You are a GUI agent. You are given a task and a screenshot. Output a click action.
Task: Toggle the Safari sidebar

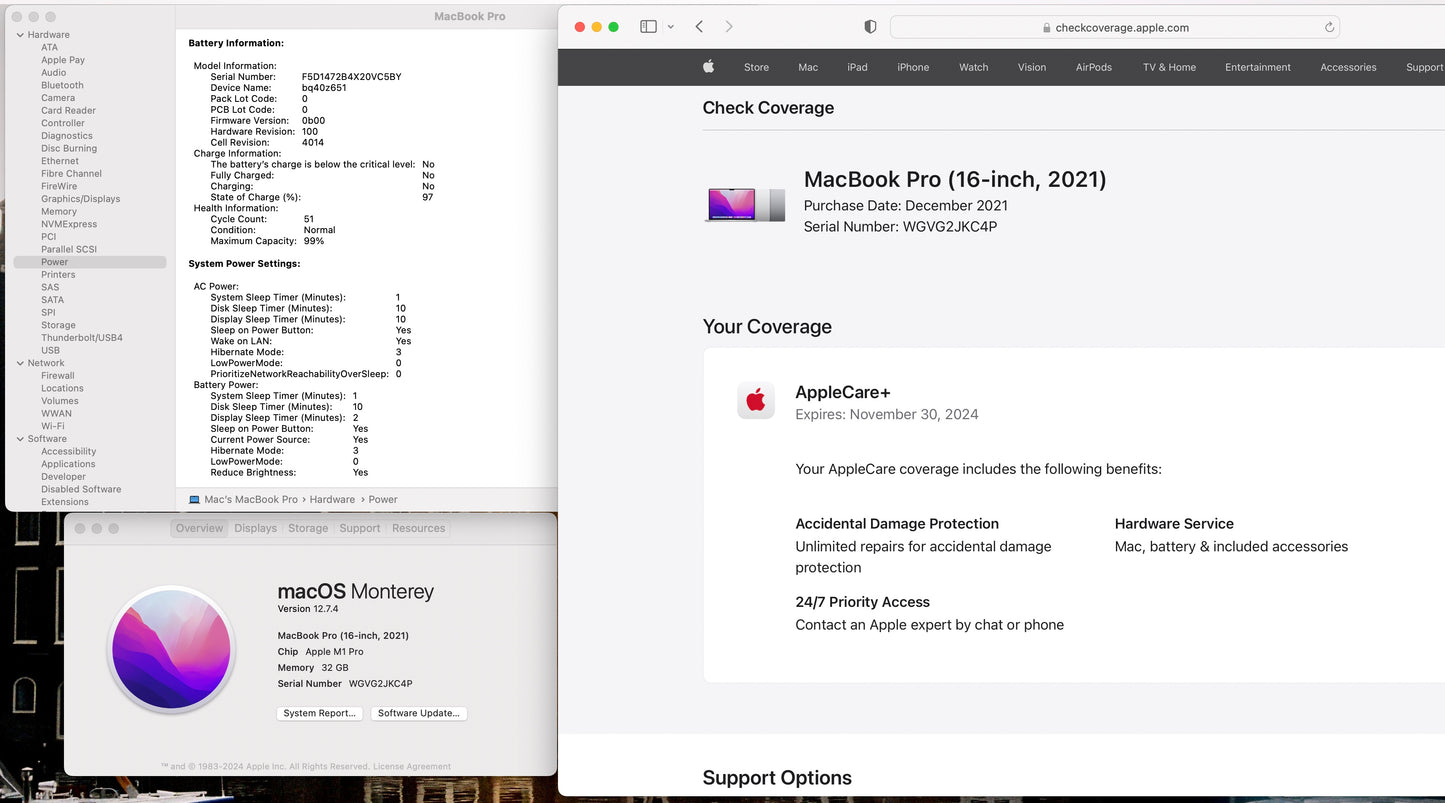tap(648, 26)
